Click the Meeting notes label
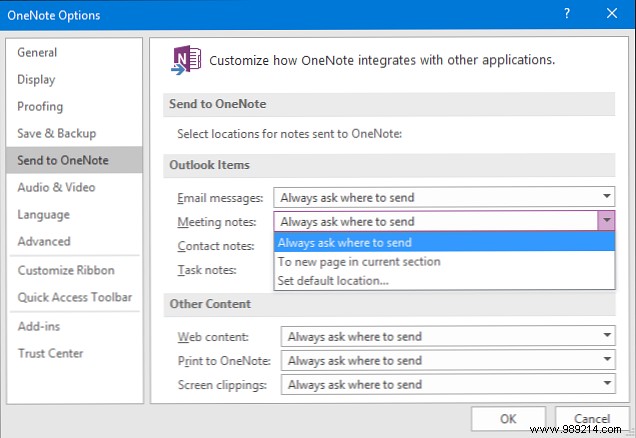Viewport: 636px width, 438px height. pos(217,222)
